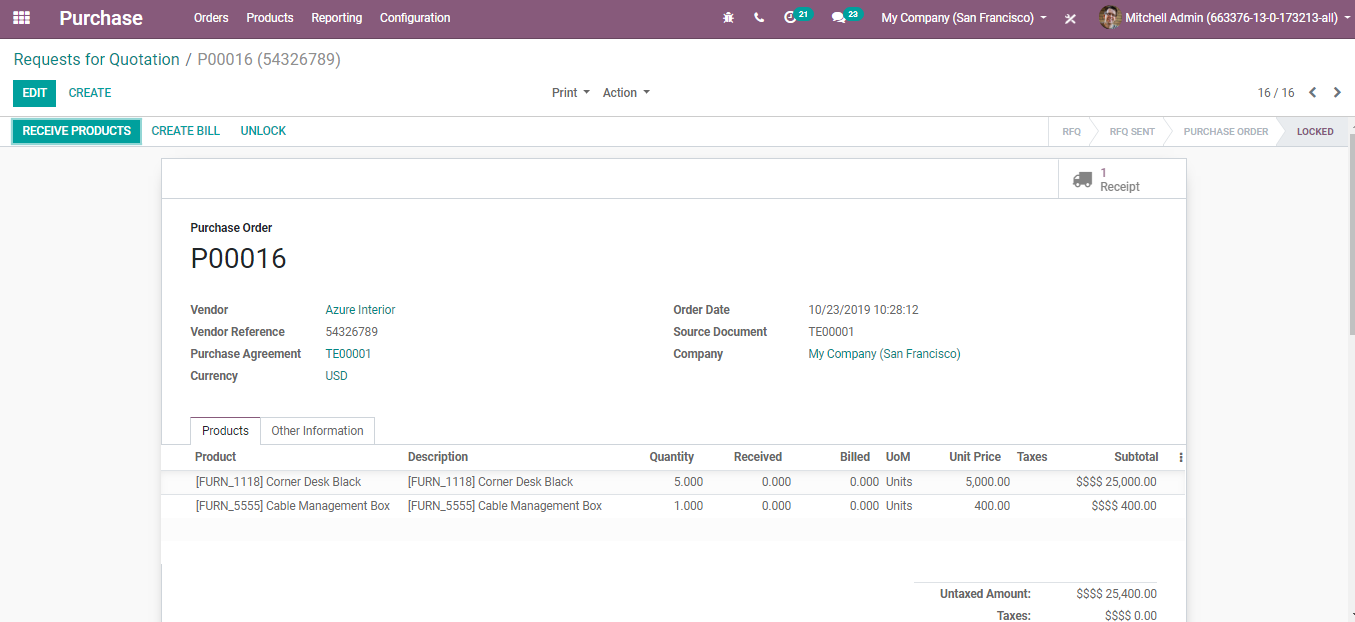The width and height of the screenshot is (1355, 622).
Task: Click the RFQ status stage
Action: [x=1071, y=132]
